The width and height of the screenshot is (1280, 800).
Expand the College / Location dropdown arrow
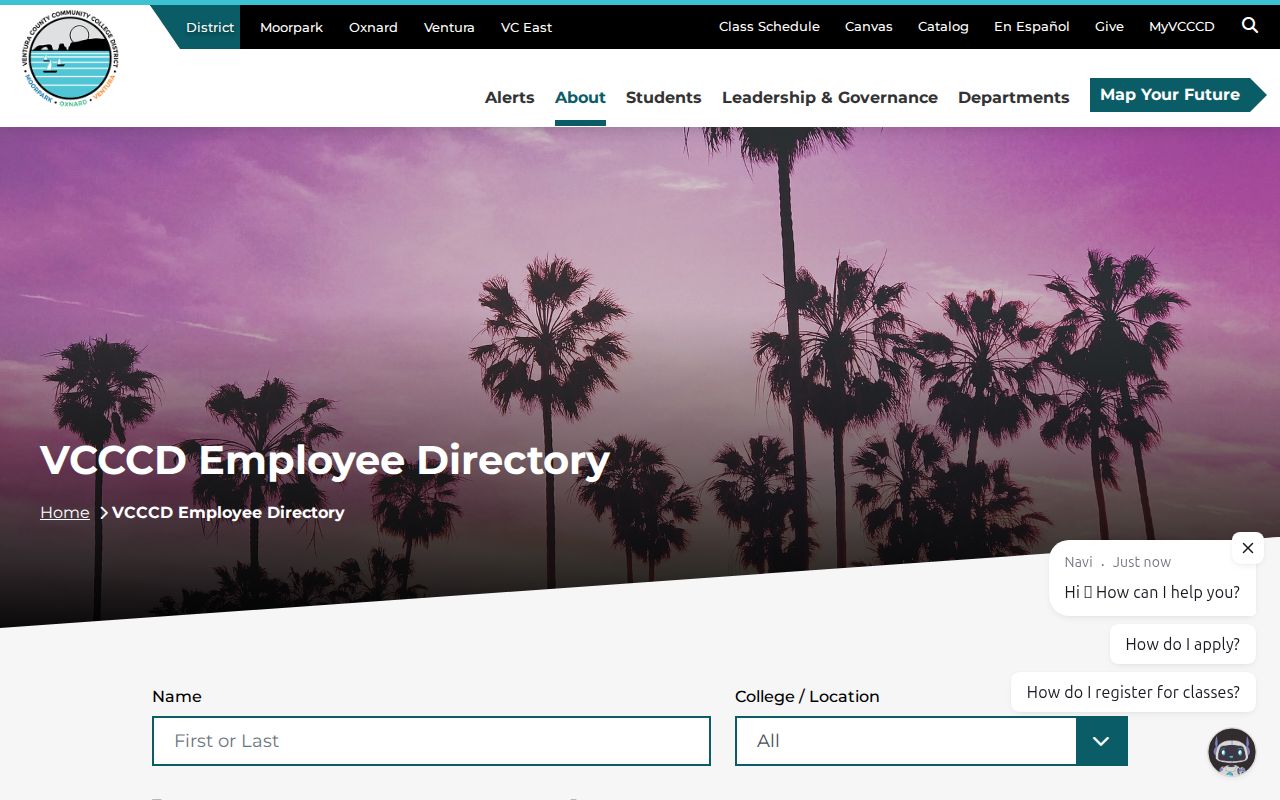coord(1102,741)
